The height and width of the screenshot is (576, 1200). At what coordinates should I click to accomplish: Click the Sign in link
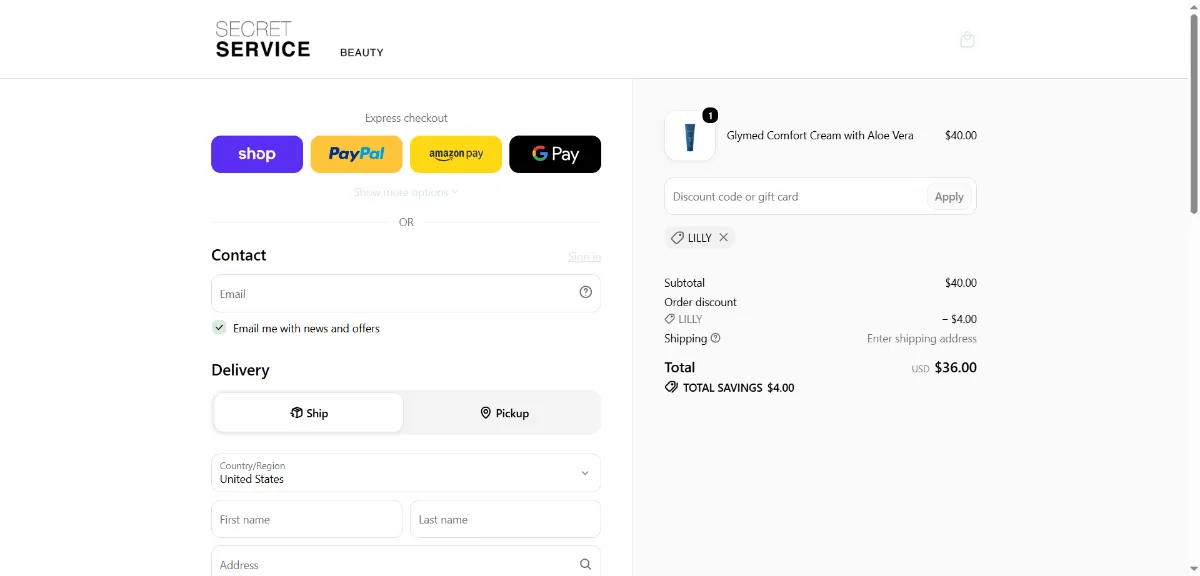[585, 257]
